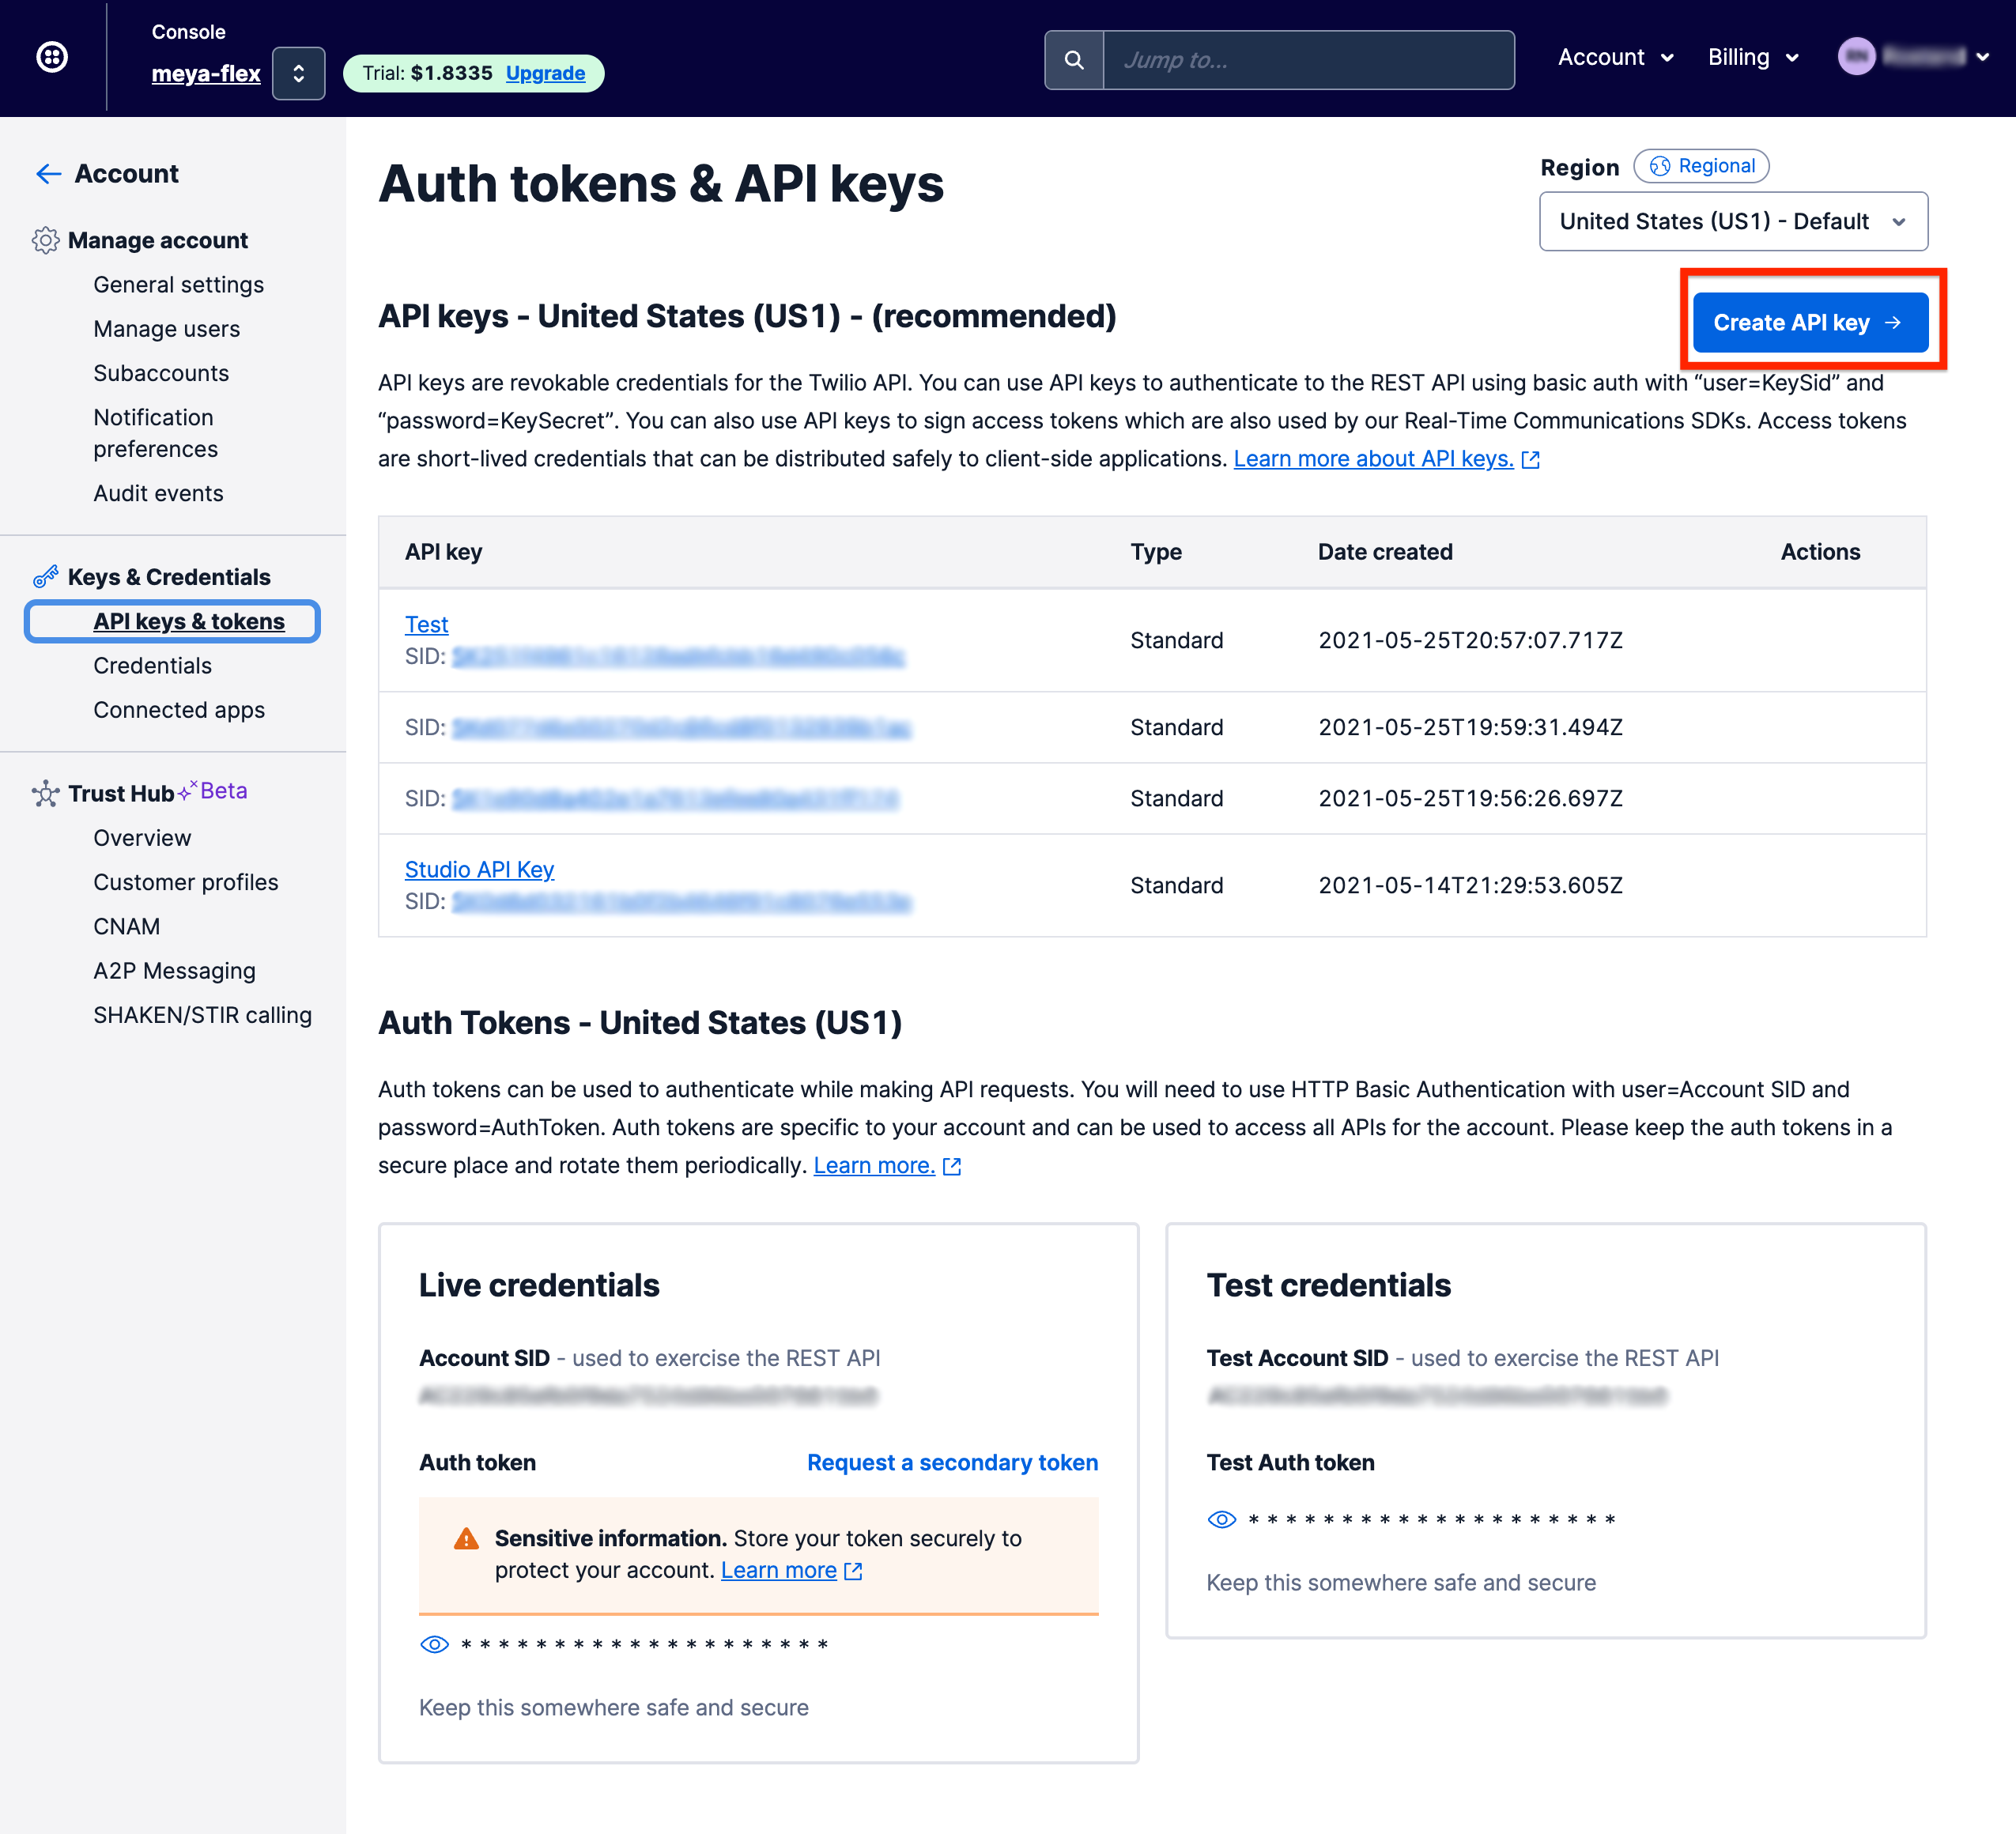The height and width of the screenshot is (1834, 2016).
Task: Click the Twilio logo icon
Action: pyautogui.click(x=52, y=57)
